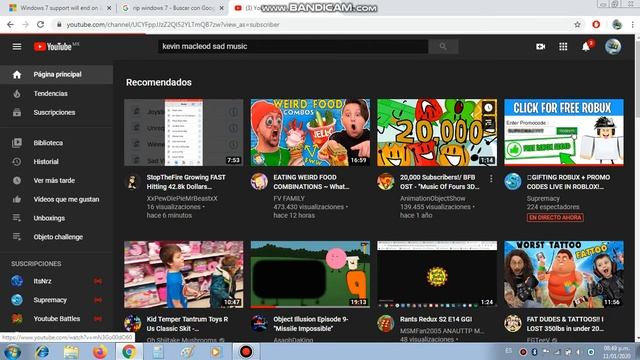Open 20,000 Subscribers BFB thumbnail

click(x=437, y=132)
